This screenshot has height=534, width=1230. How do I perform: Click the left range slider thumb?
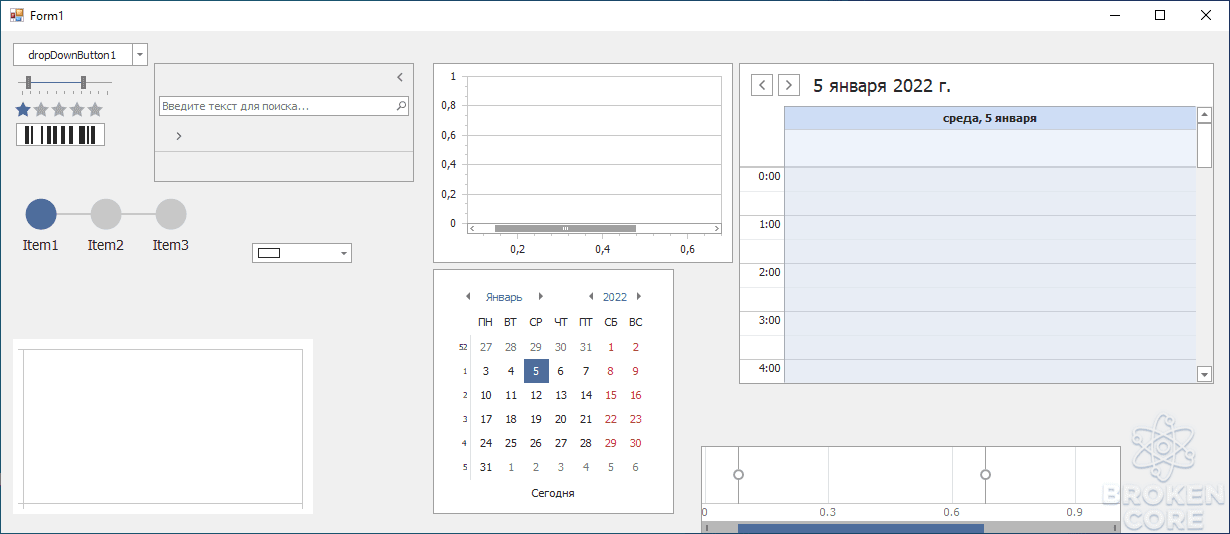point(29,82)
